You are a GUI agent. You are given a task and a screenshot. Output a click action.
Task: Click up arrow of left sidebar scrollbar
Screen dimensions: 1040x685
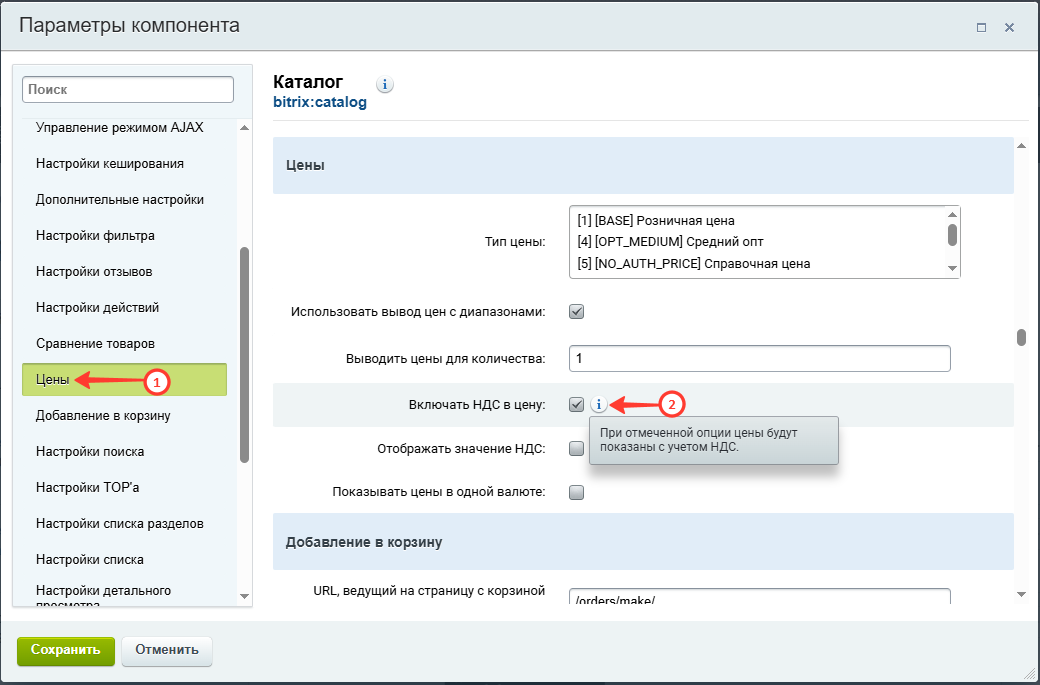(244, 128)
